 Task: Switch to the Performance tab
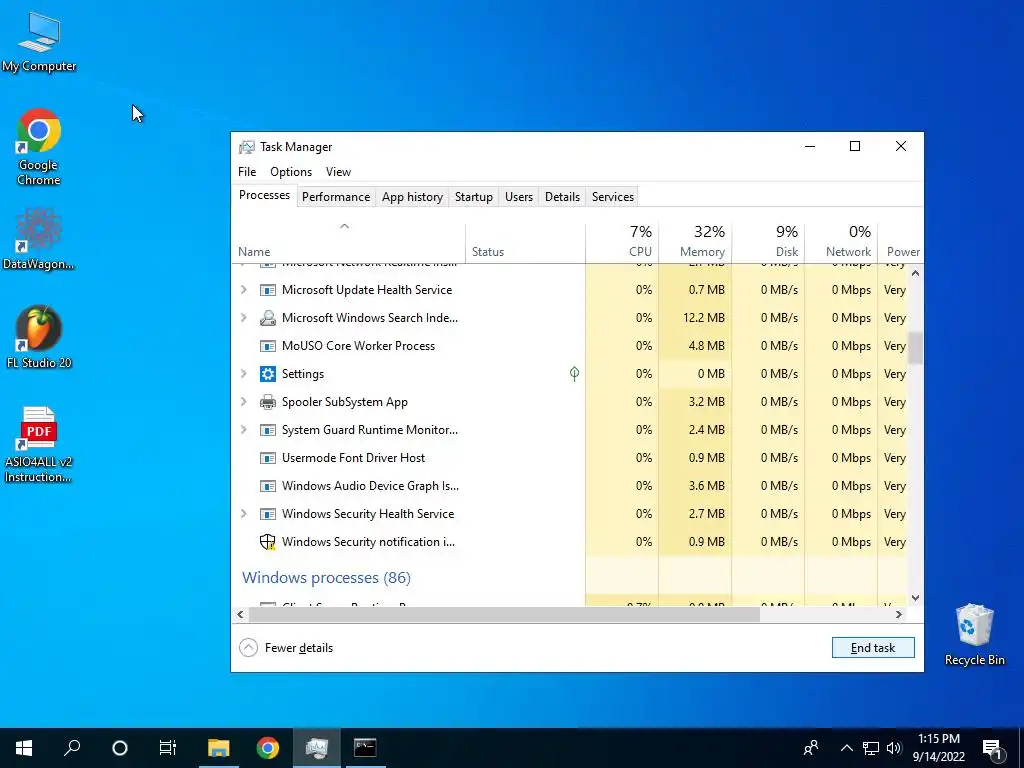coord(336,197)
